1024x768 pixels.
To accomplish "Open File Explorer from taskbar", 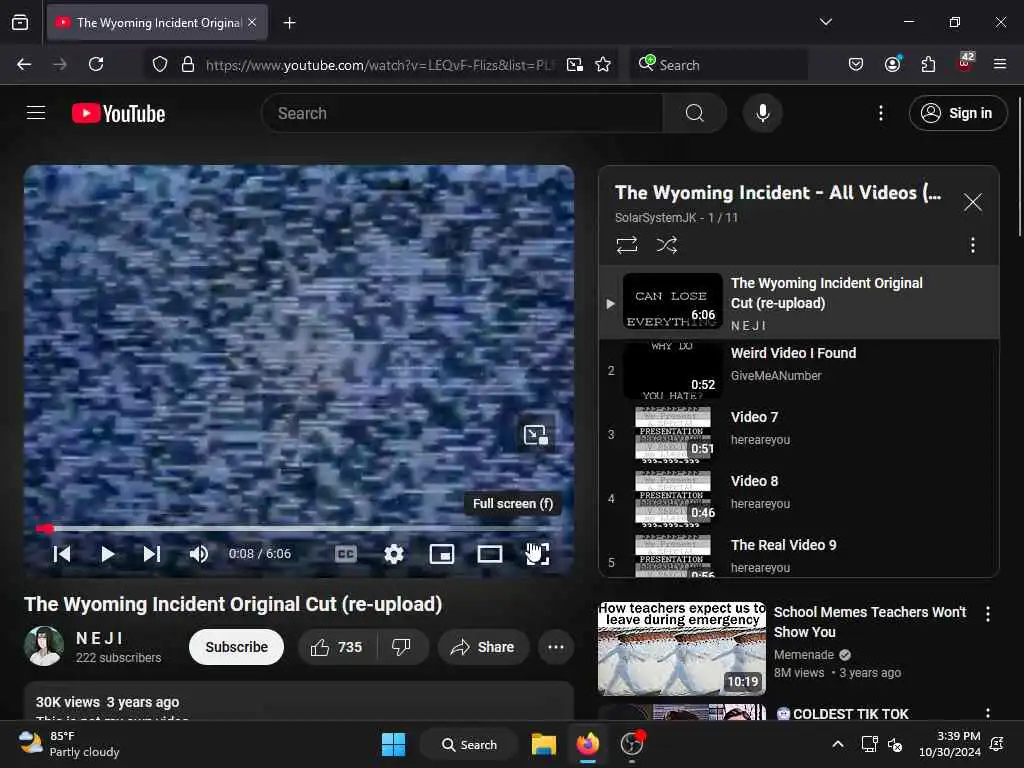I will [x=543, y=744].
